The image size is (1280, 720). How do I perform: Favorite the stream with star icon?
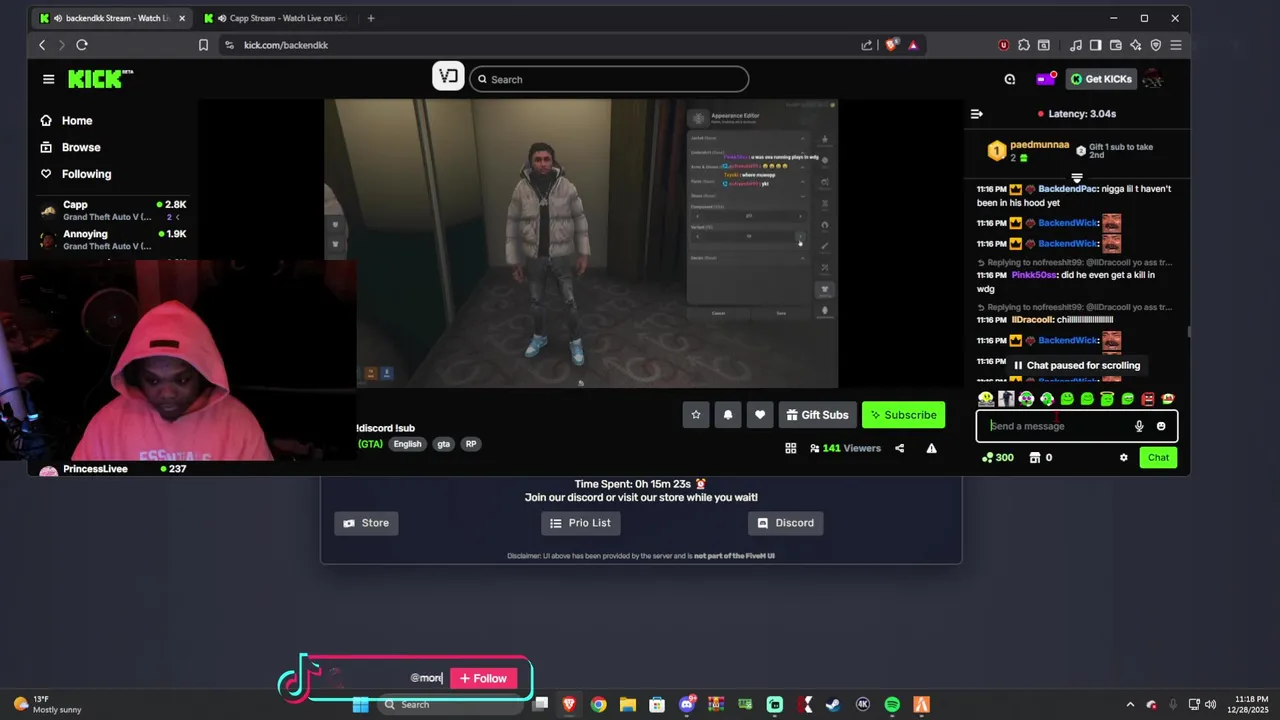coord(696,415)
